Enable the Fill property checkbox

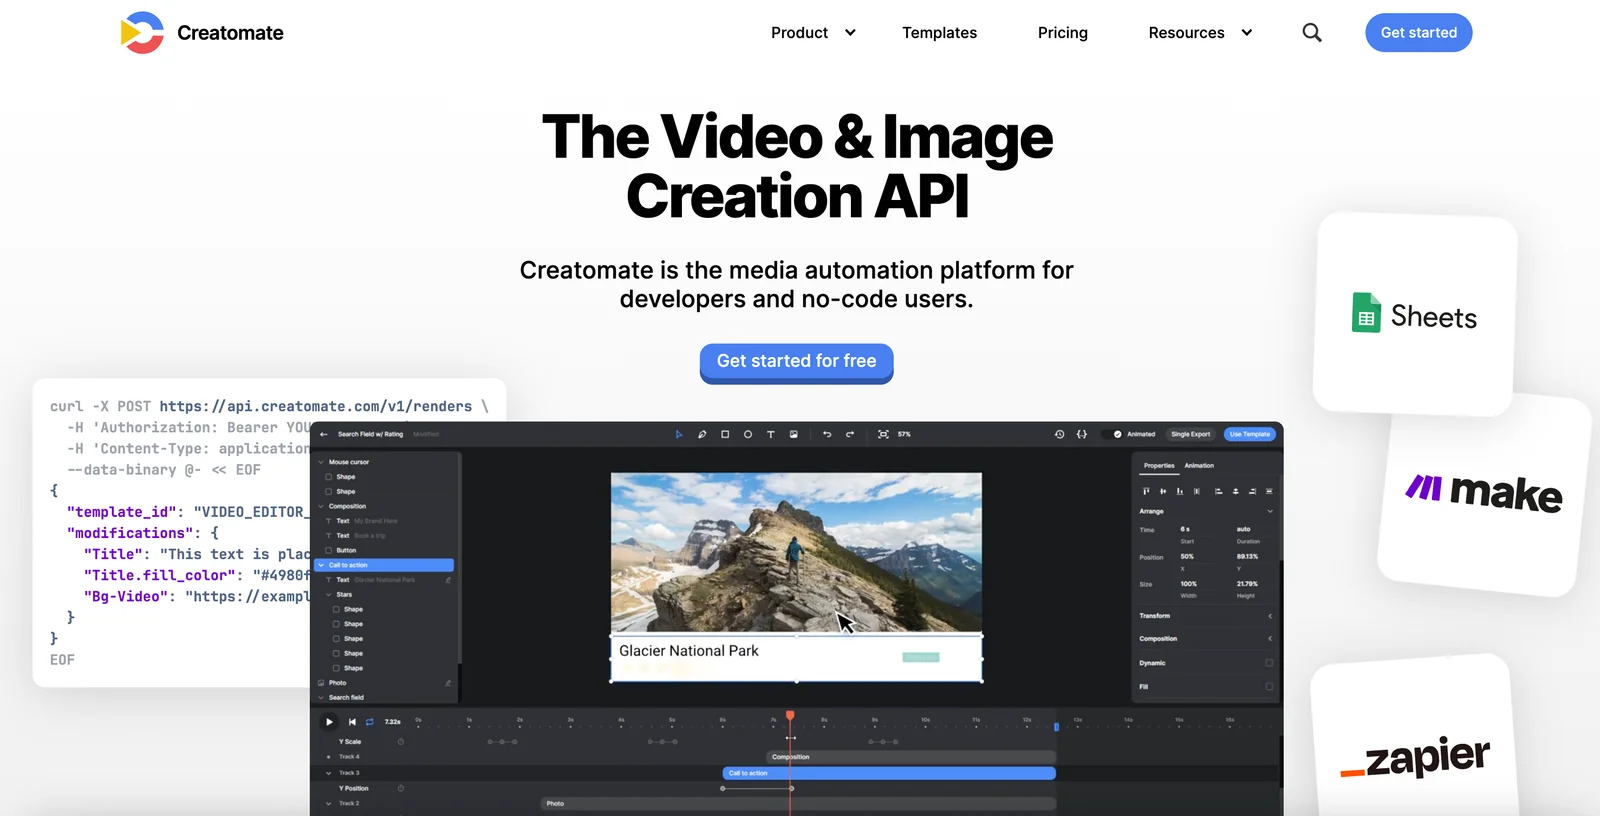[1269, 687]
